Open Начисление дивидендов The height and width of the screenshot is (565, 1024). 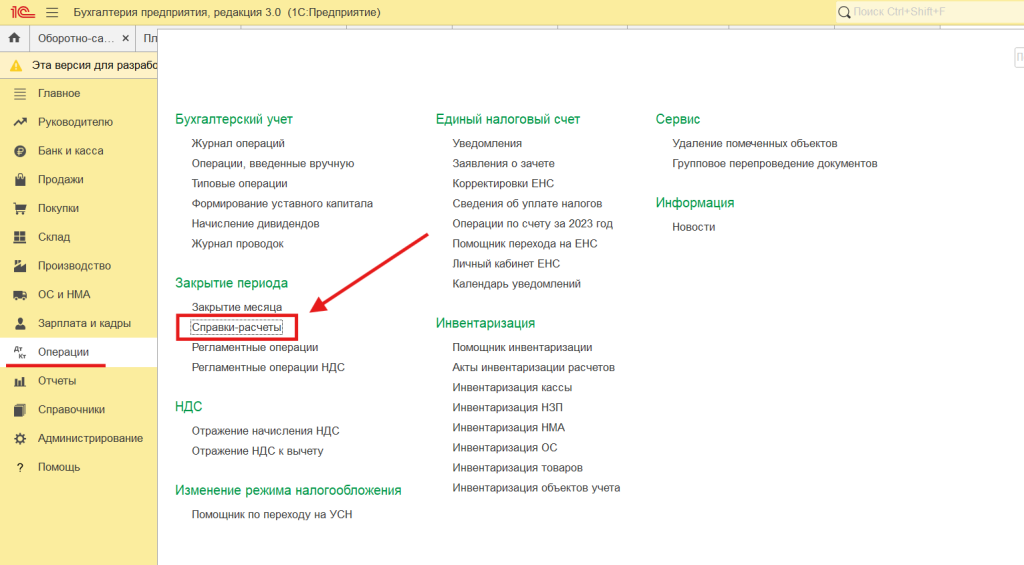pyautogui.click(x=255, y=223)
